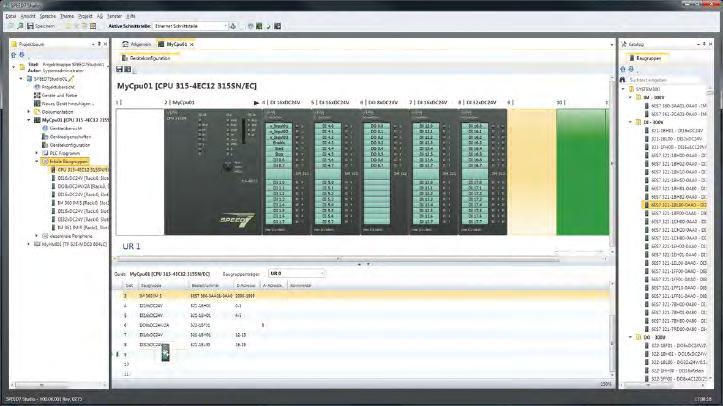
Task: Open the Baugruppenträger dropdown
Action: click(296, 273)
